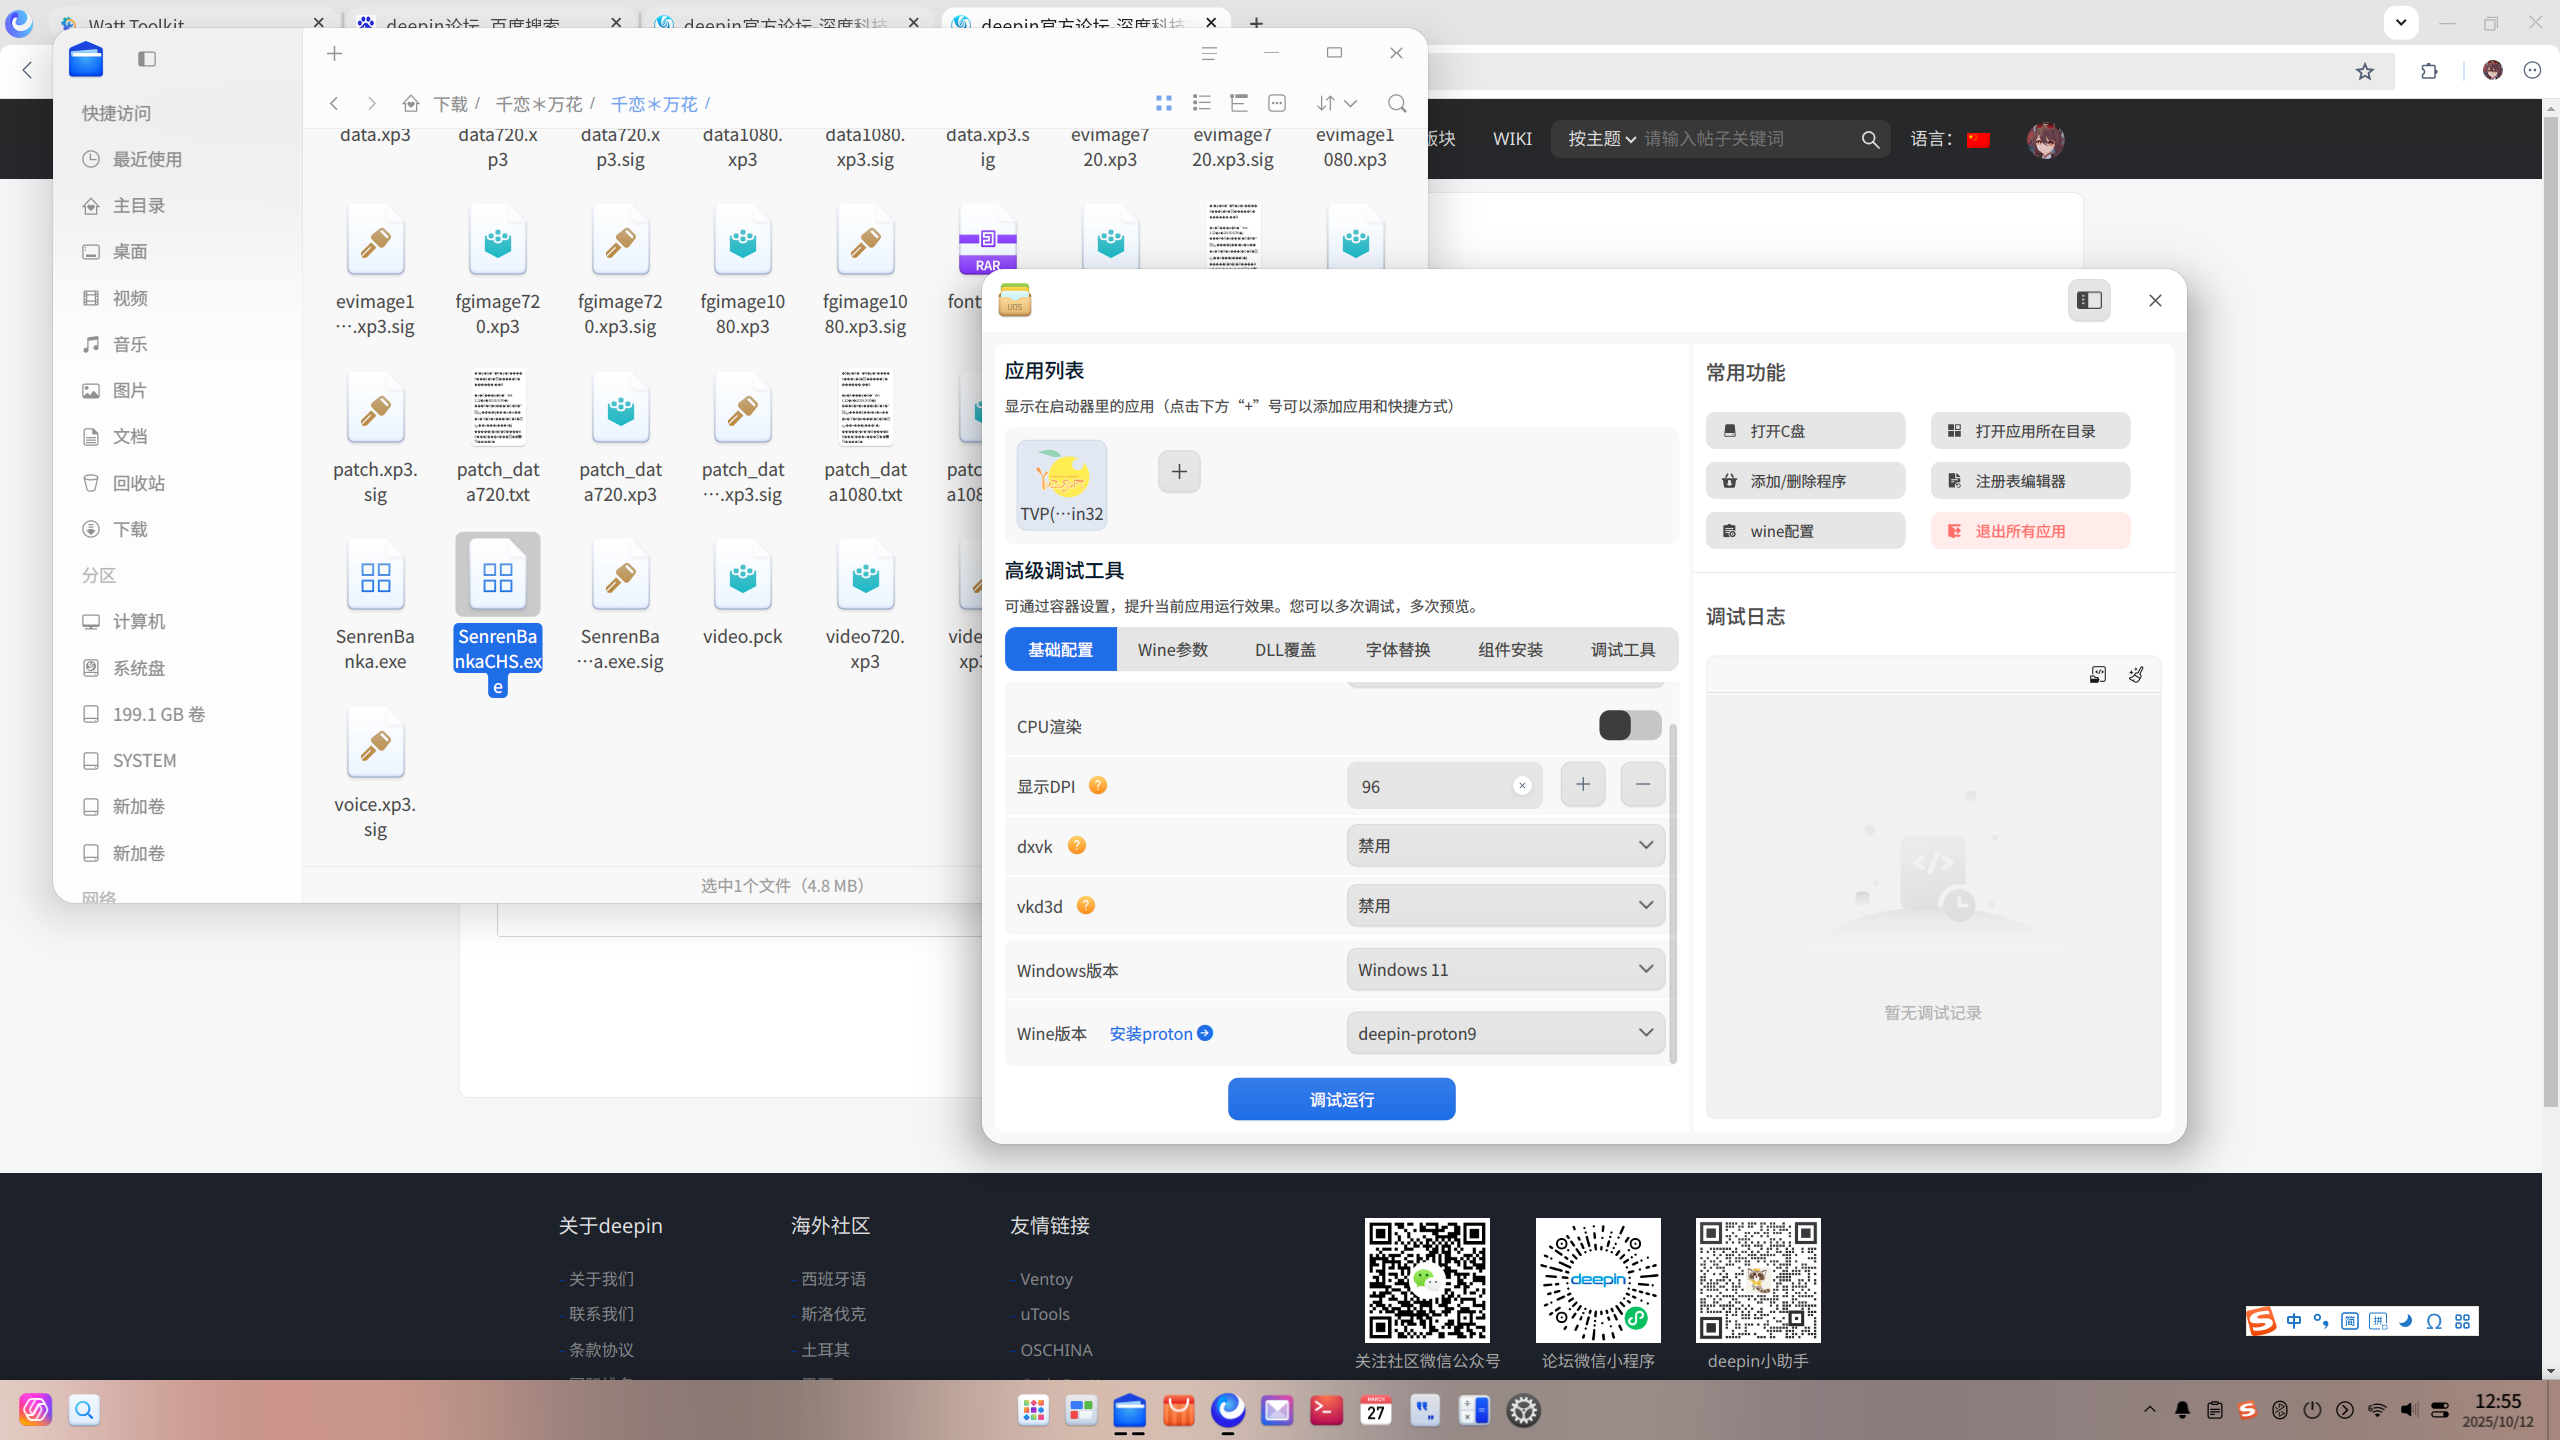This screenshot has width=2560, height=1440.
Task: Bookmark page with star icon in browser
Action: pyautogui.click(x=2364, y=71)
